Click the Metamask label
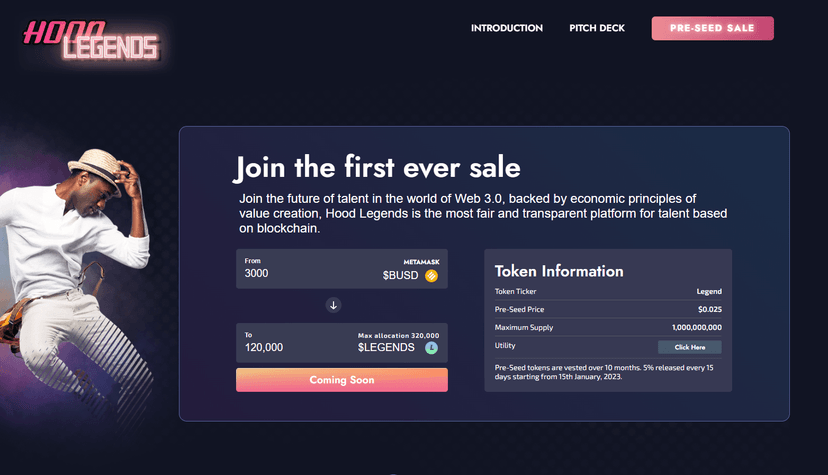Screen dimensions: 828x475 [421, 262]
